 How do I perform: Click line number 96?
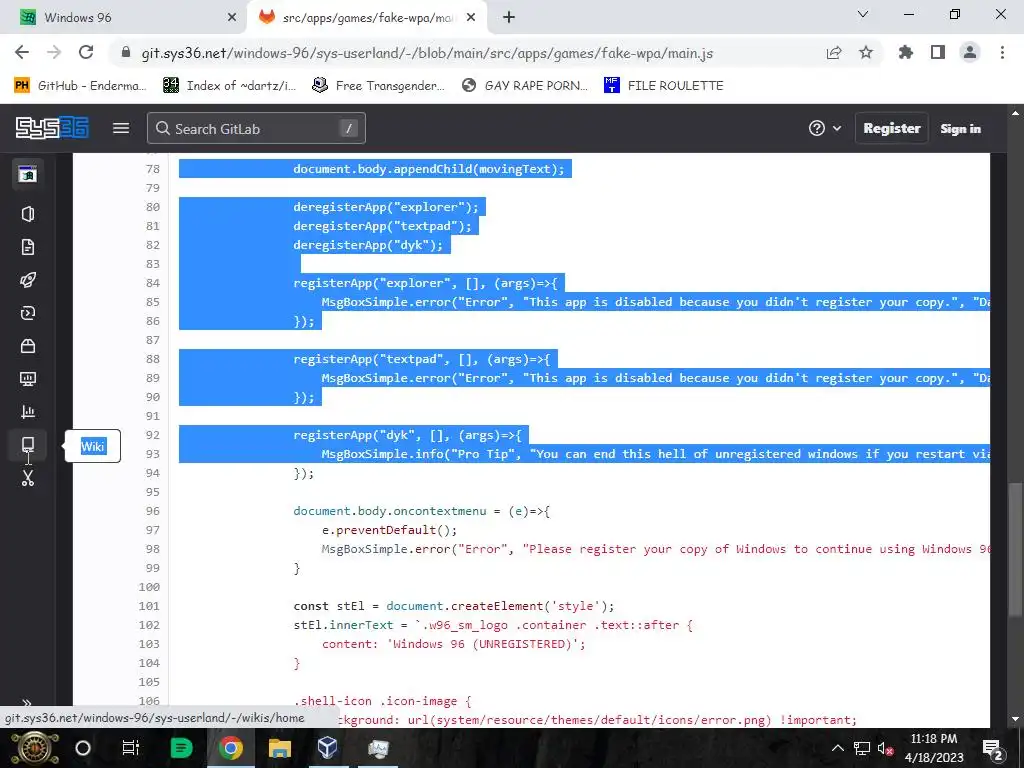click(x=153, y=511)
